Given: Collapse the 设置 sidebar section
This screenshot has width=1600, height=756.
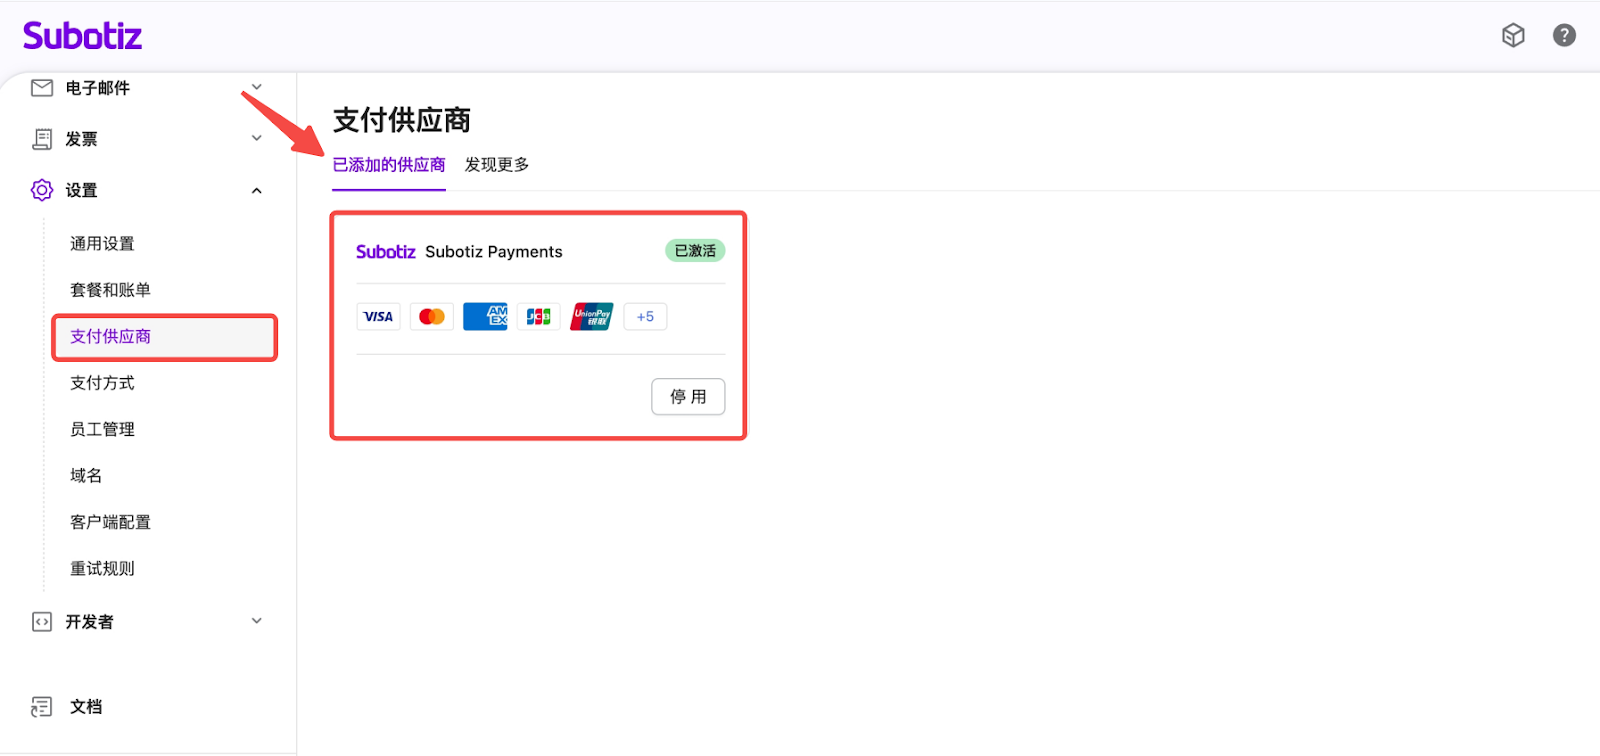Looking at the screenshot, I should (x=257, y=191).
